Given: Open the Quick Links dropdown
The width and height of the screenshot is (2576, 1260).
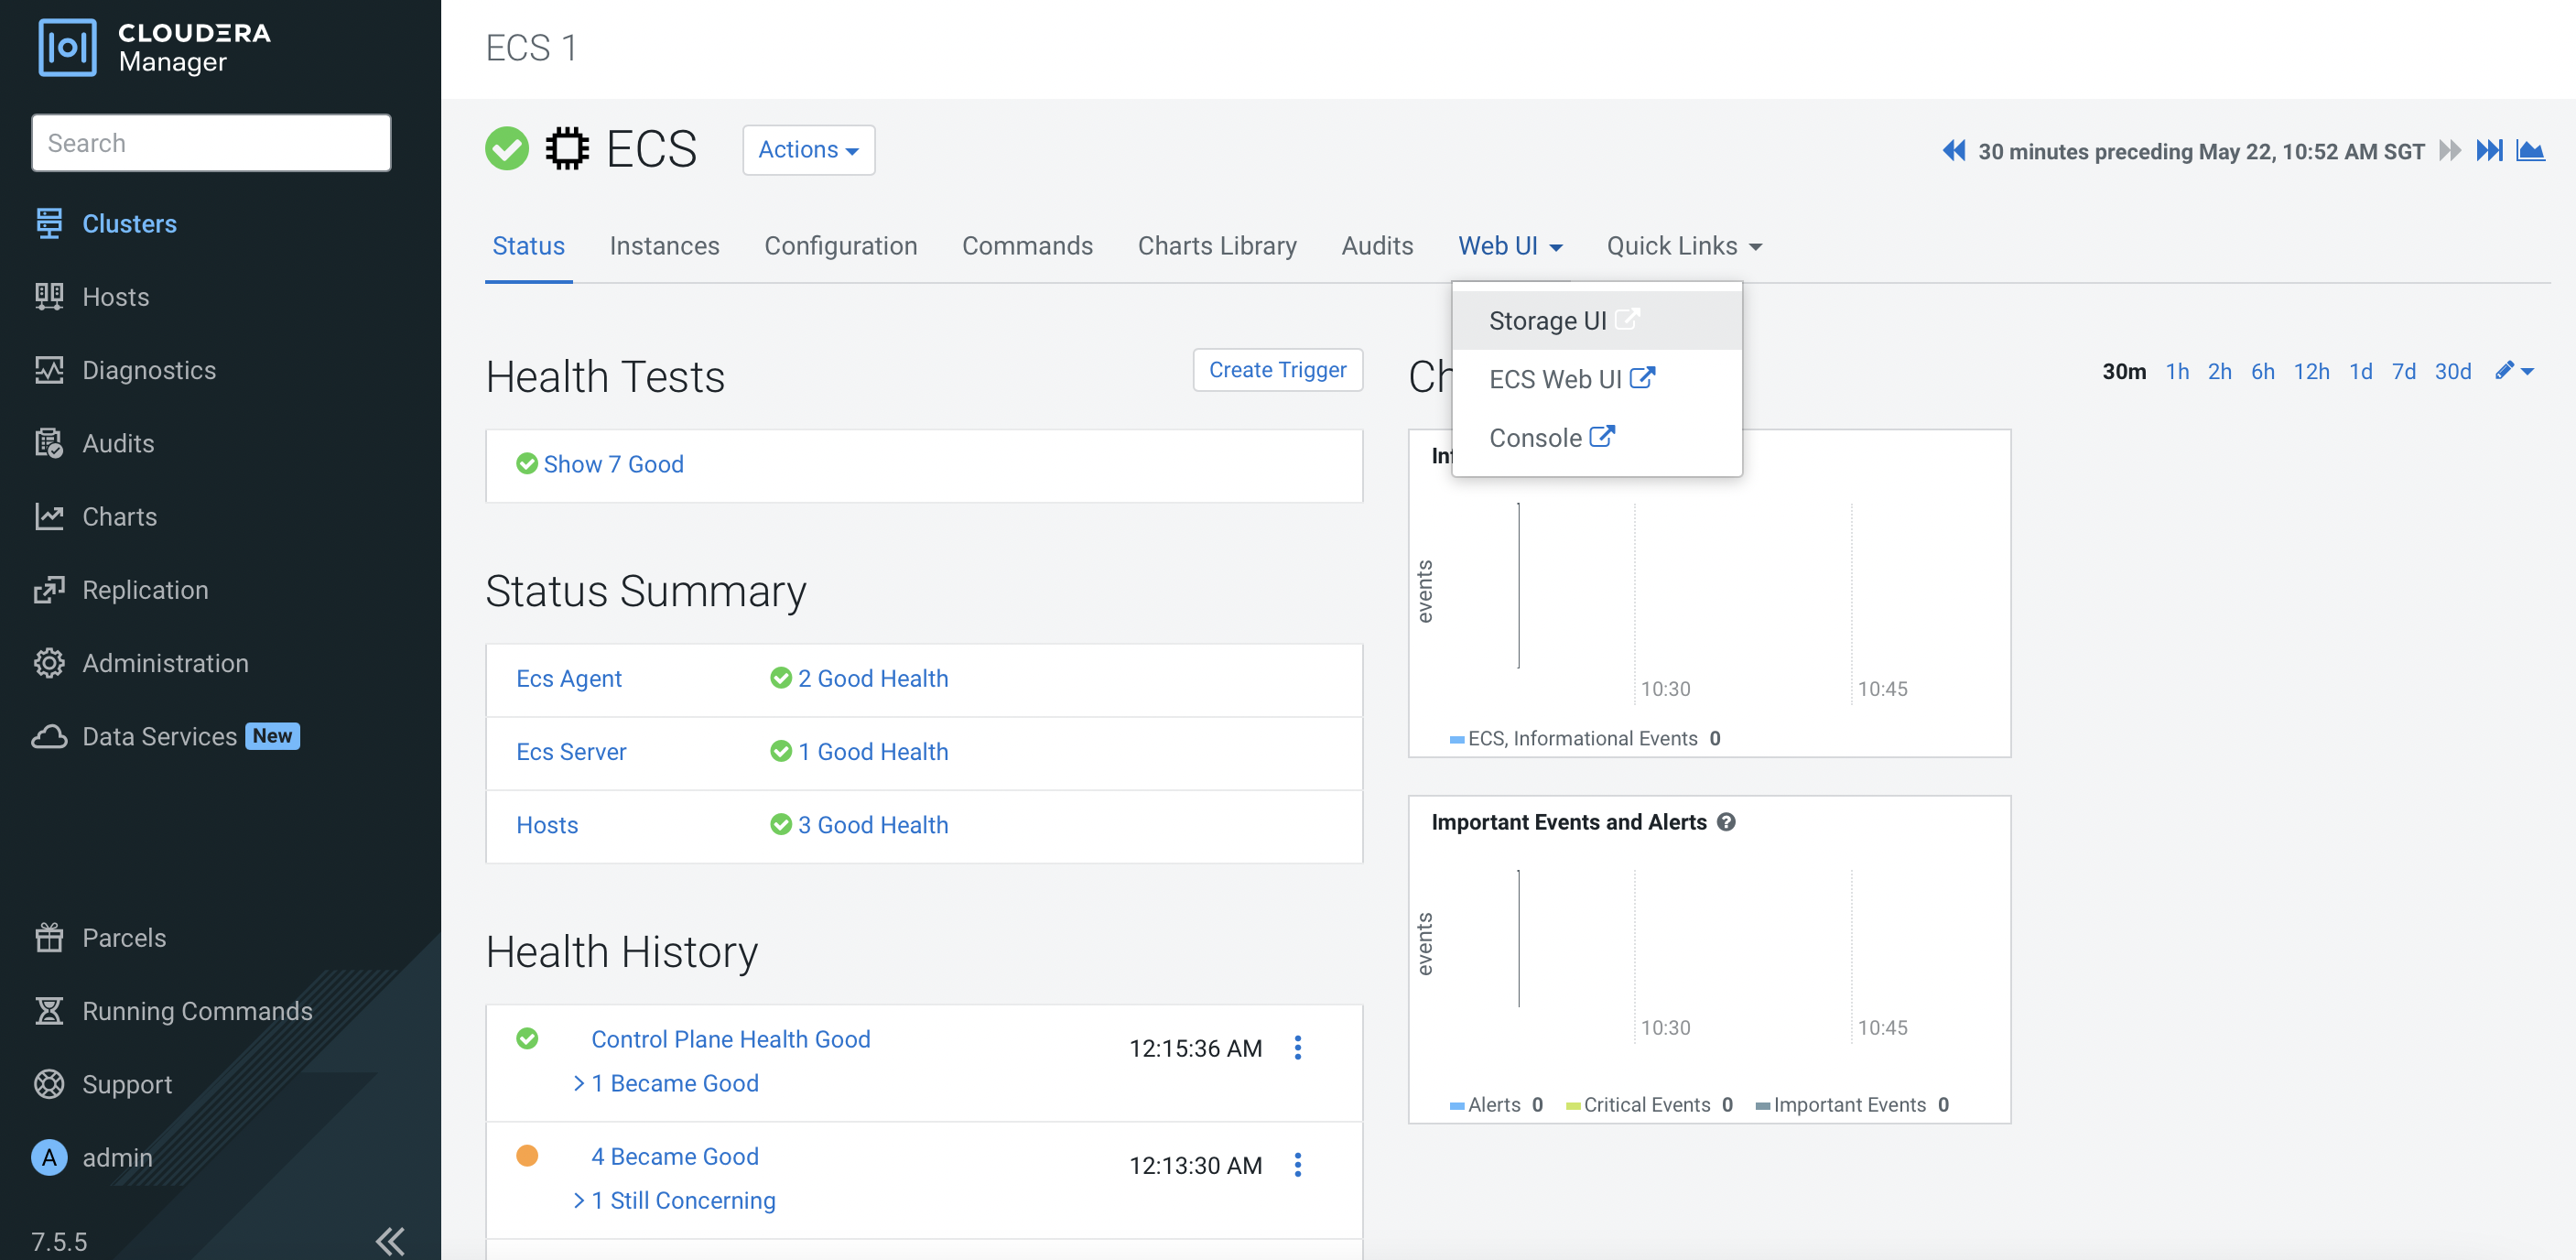Looking at the screenshot, I should (1684, 246).
